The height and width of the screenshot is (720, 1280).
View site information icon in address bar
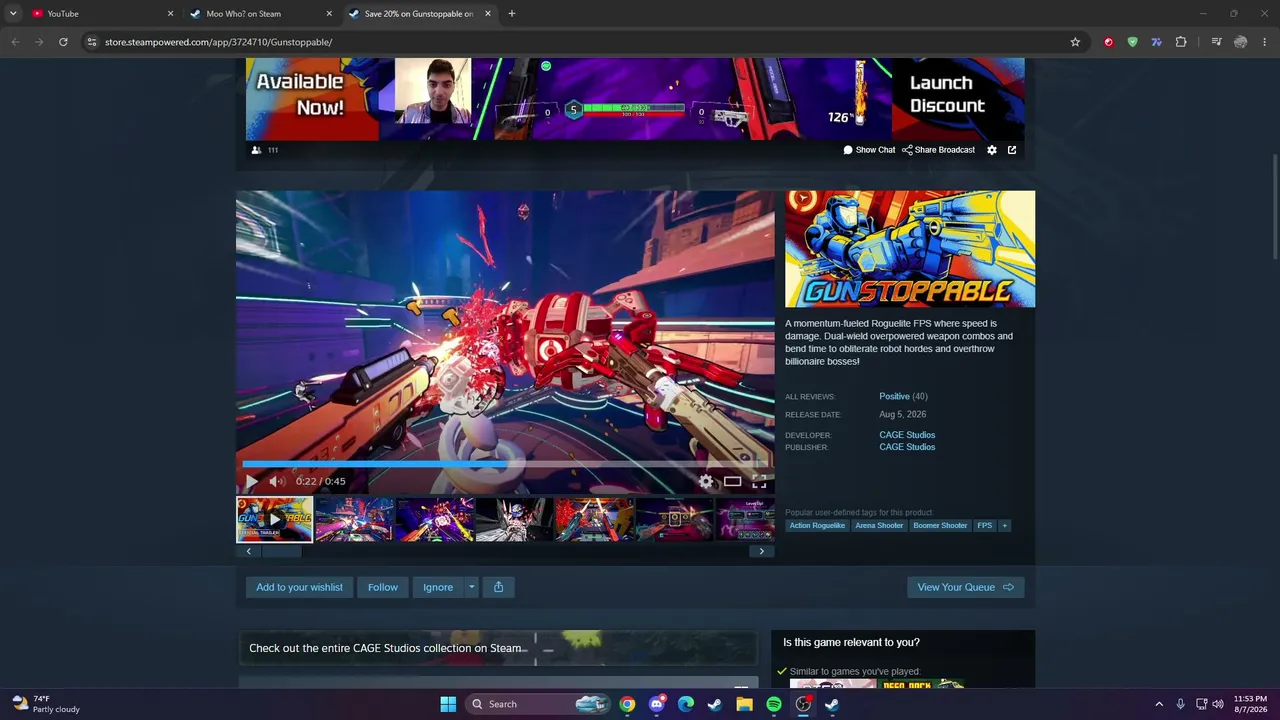[x=92, y=42]
